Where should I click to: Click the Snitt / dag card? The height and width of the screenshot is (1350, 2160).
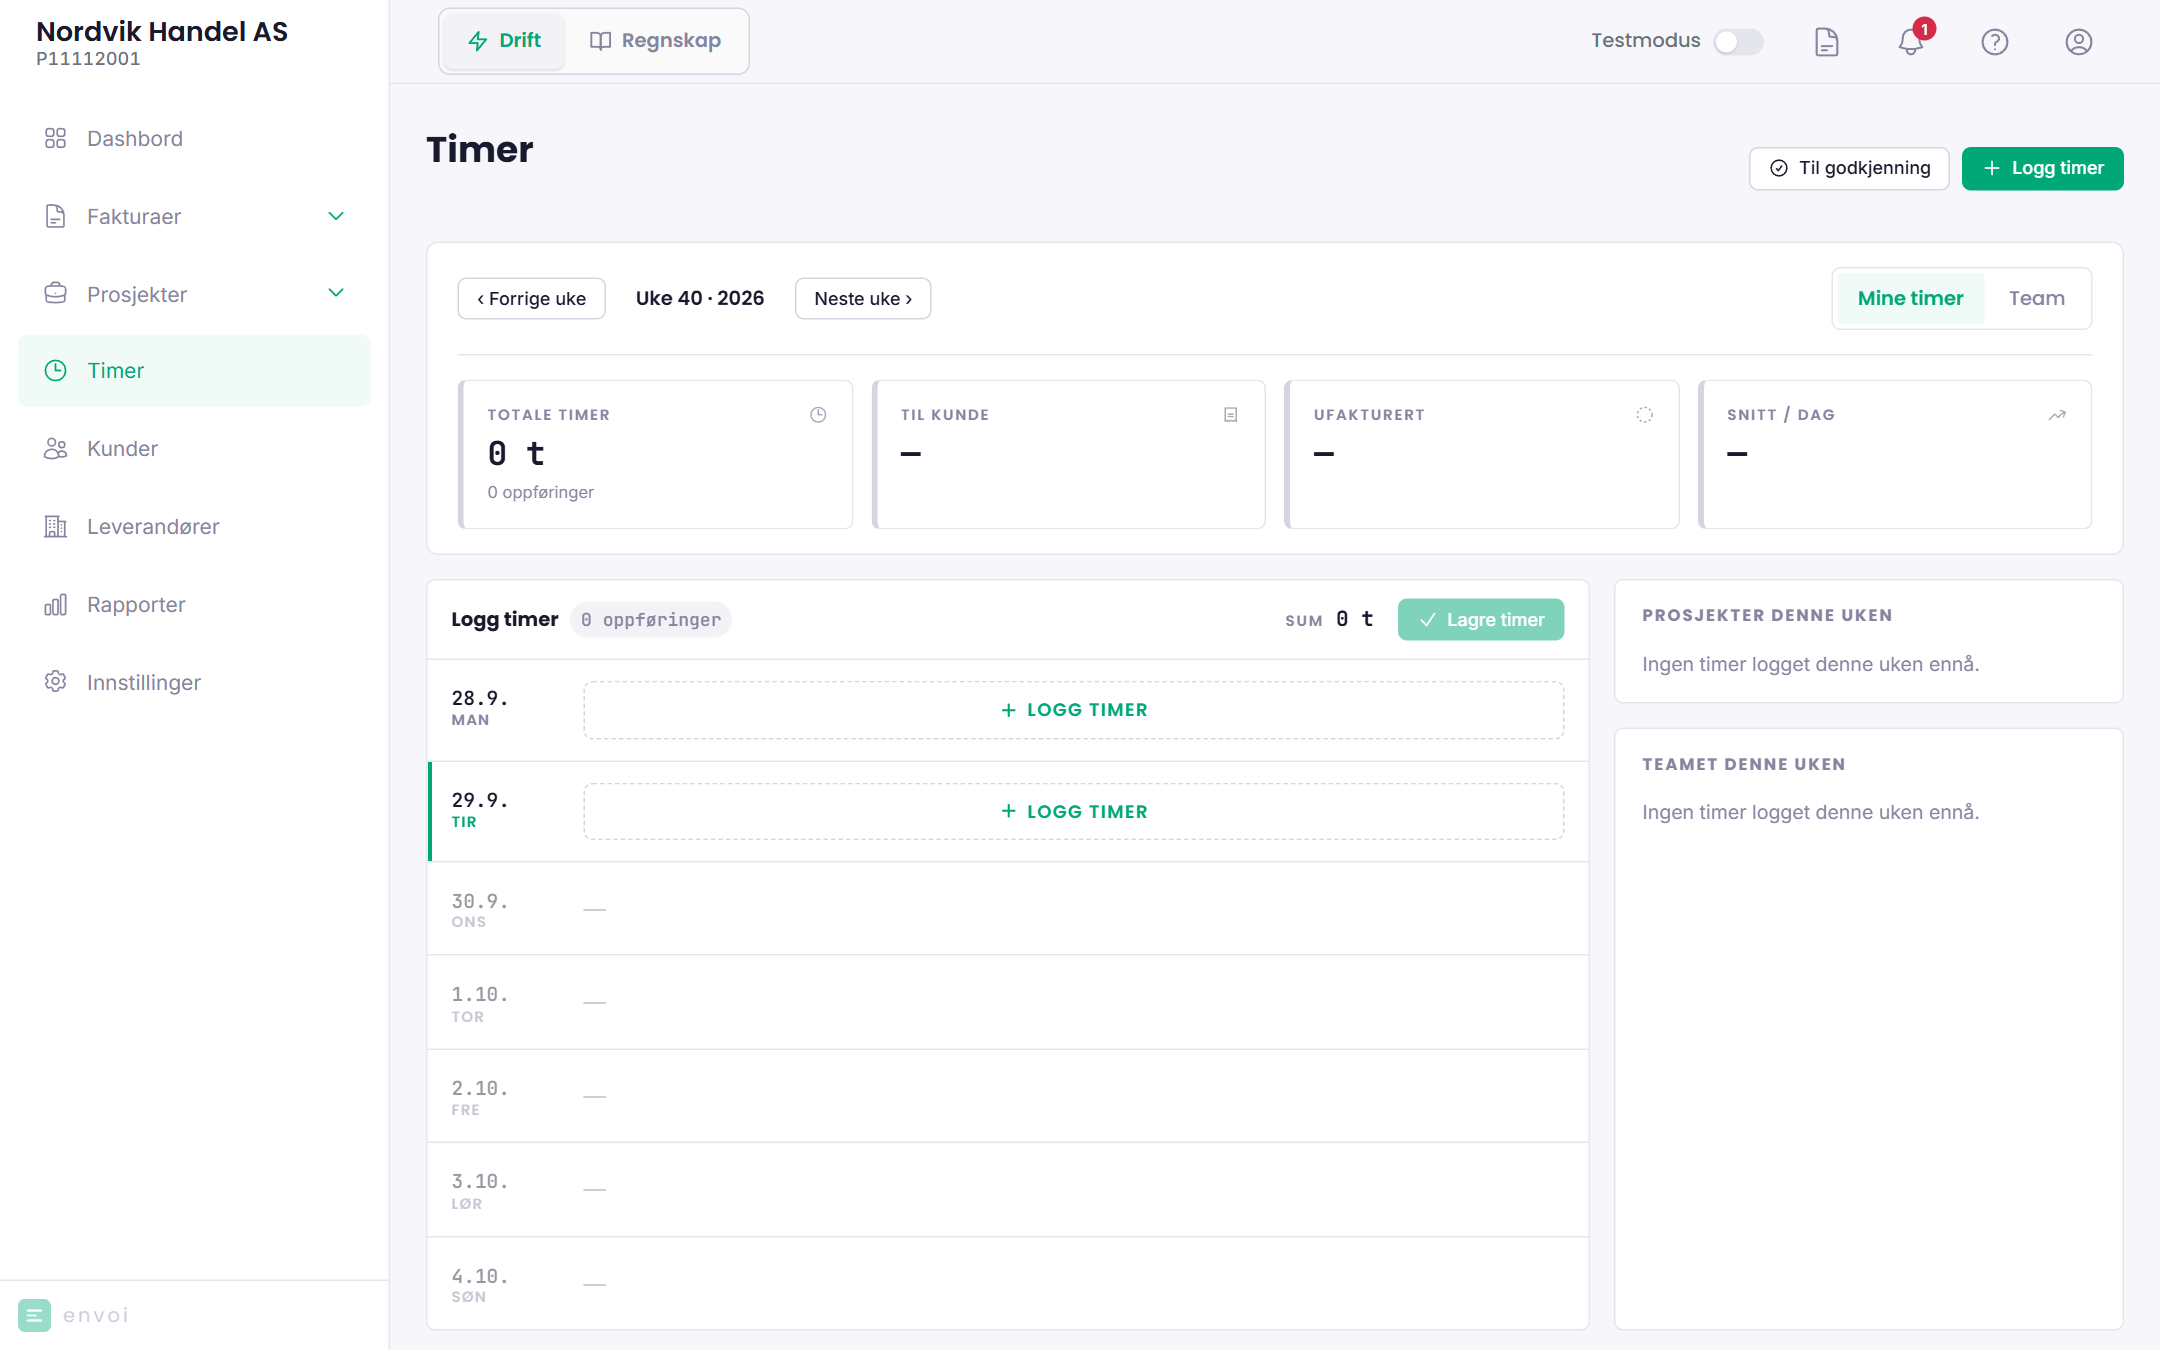pyautogui.click(x=1895, y=454)
